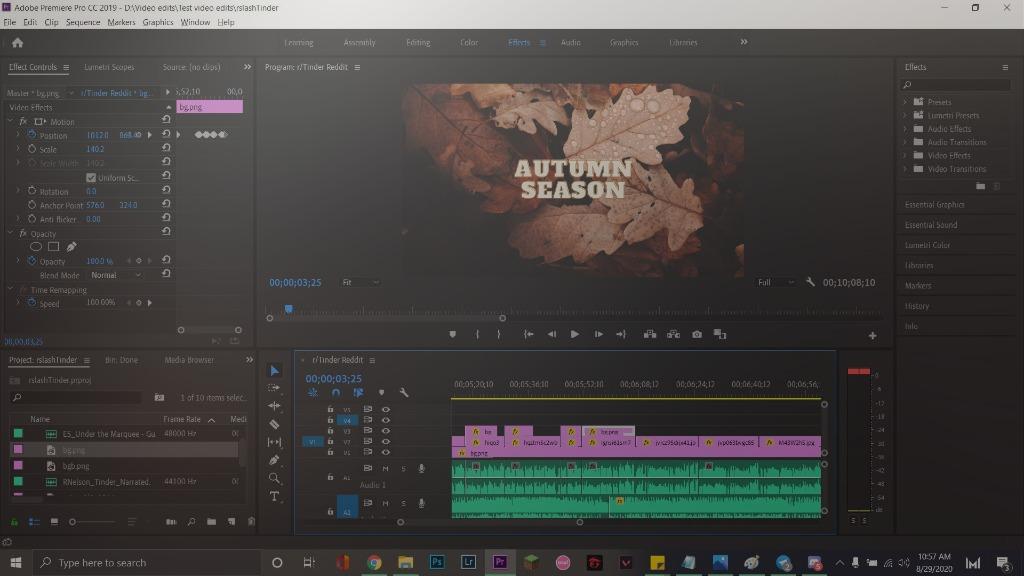Click the Export Frame camera icon

point(697,334)
